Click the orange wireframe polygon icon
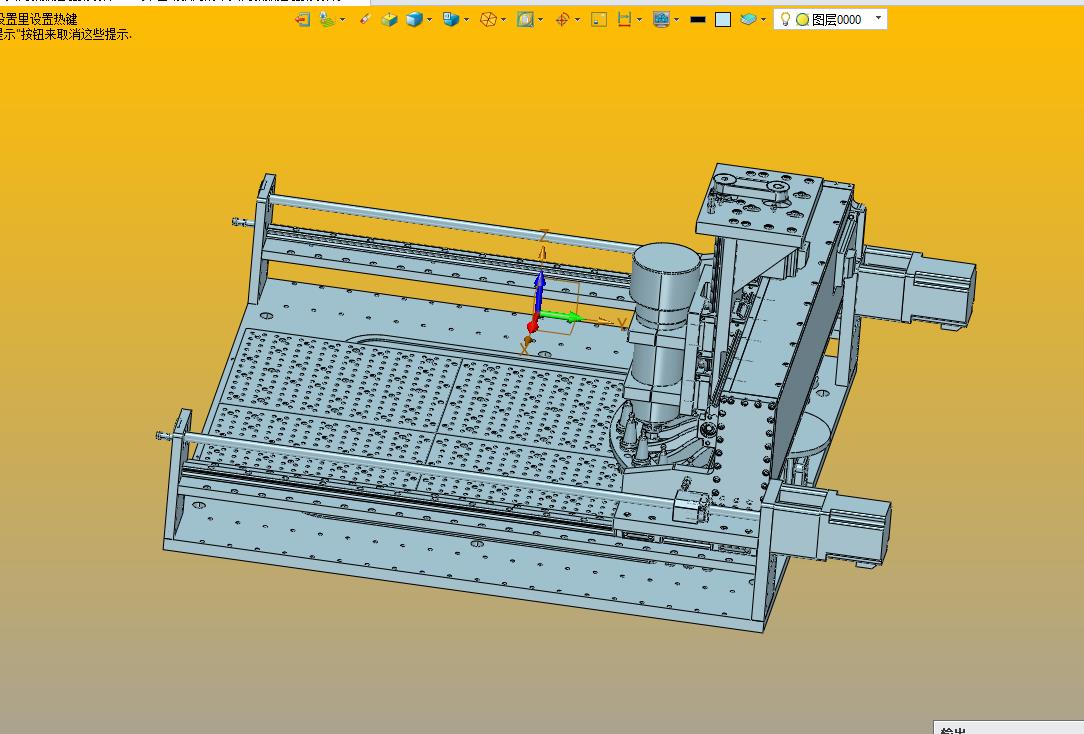The width and height of the screenshot is (1084, 734). (x=488, y=20)
